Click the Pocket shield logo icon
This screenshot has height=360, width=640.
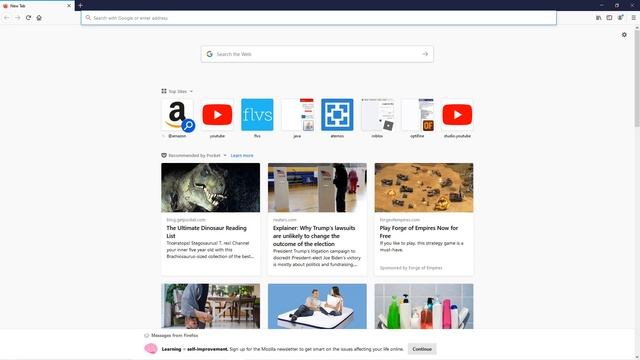pos(164,156)
